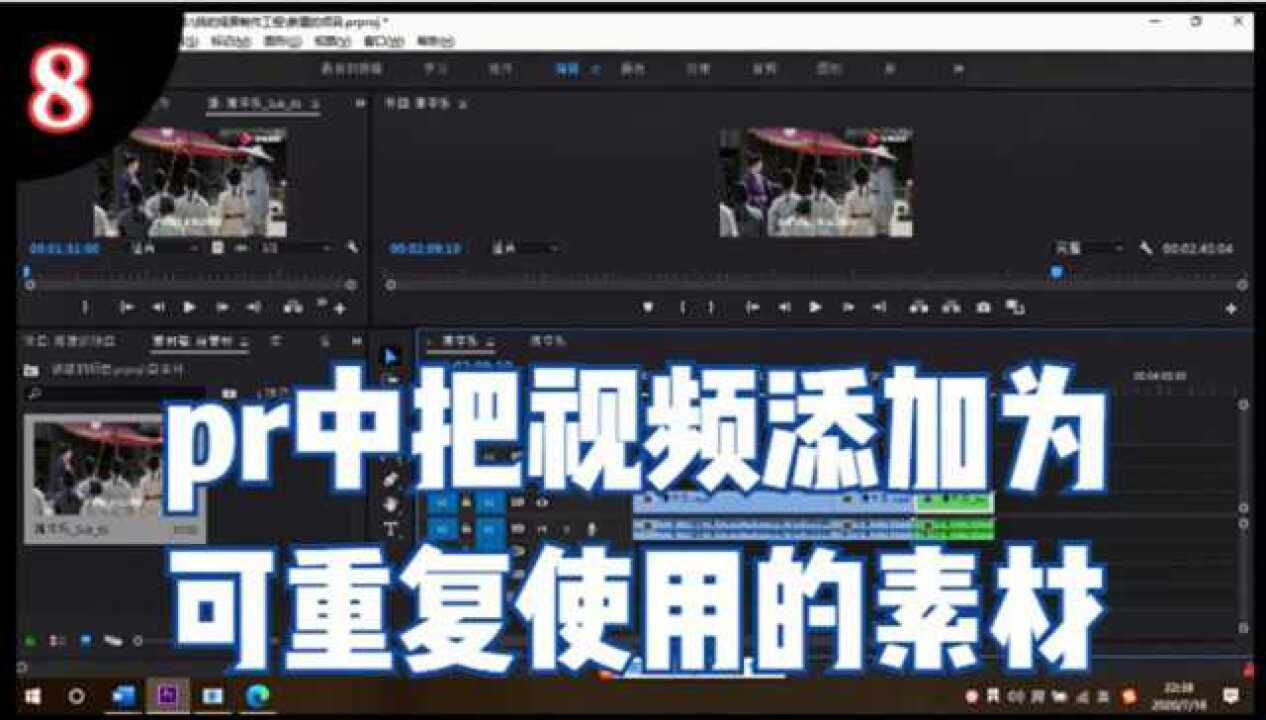Switch bin to Icon View

pyautogui.click(x=85, y=640)
